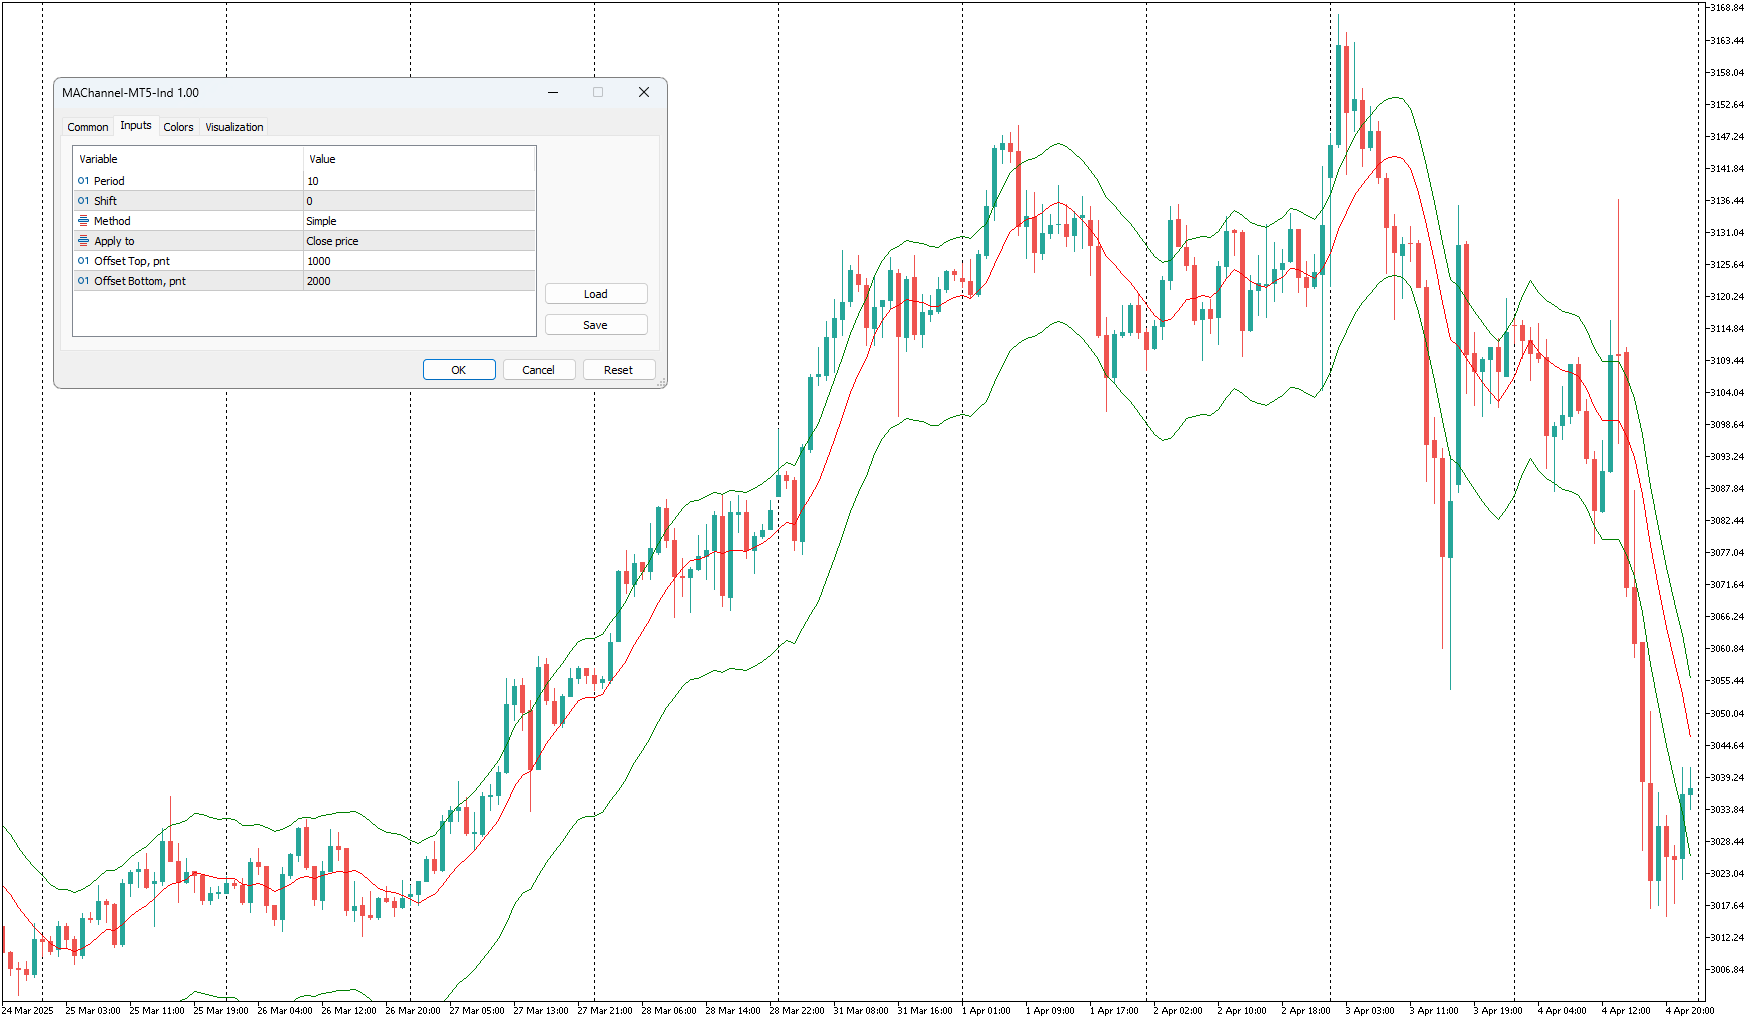Click the integer icon beside Period
The width and height of the screenshot is (1758, 1022).
point(83,181)
